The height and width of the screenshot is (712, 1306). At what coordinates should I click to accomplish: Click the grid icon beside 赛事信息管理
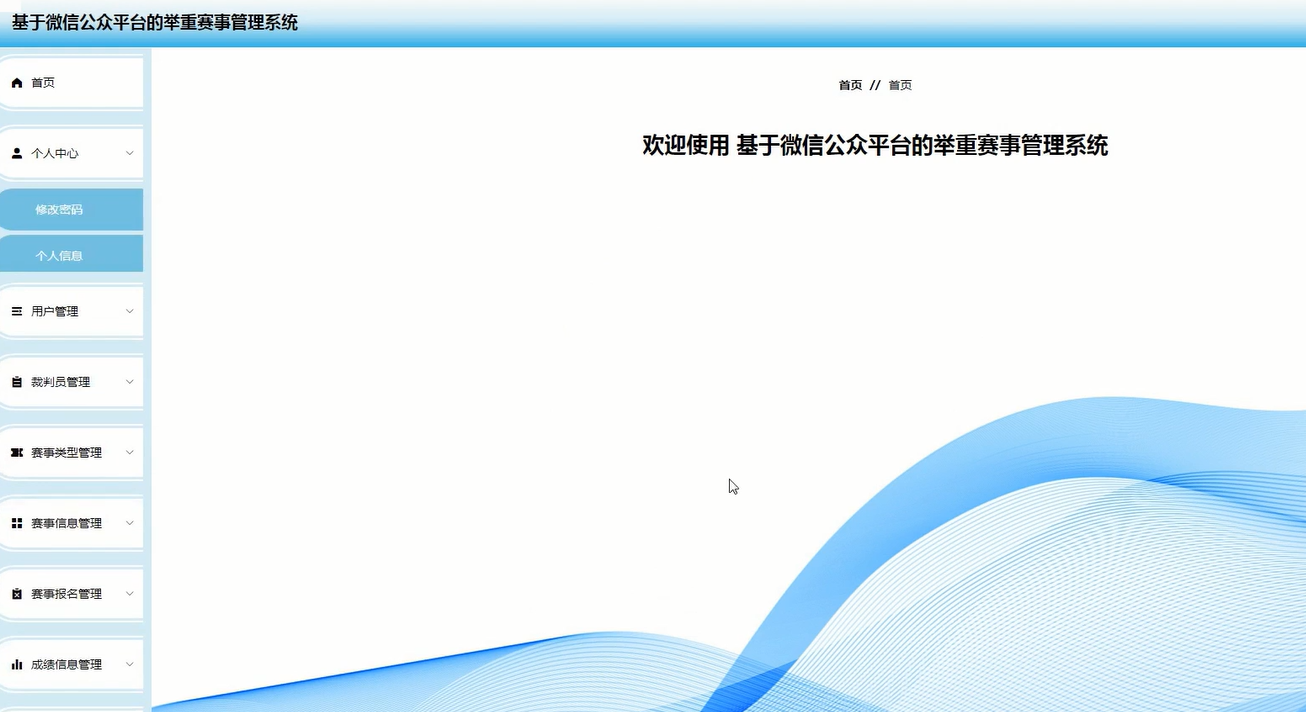pos(17,524)
